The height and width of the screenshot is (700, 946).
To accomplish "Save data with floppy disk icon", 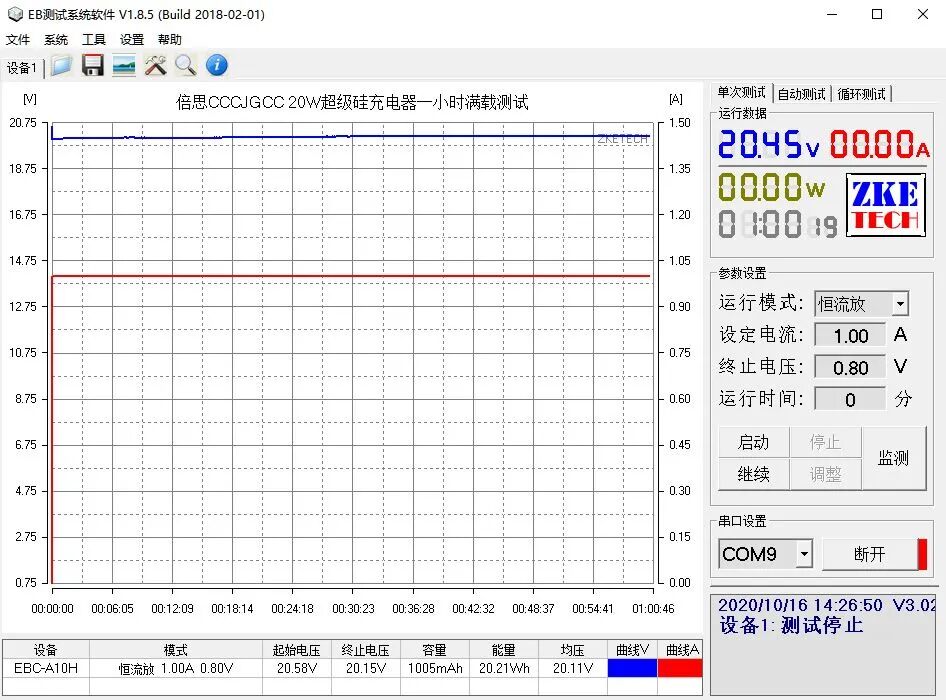I will coord(93,65).
